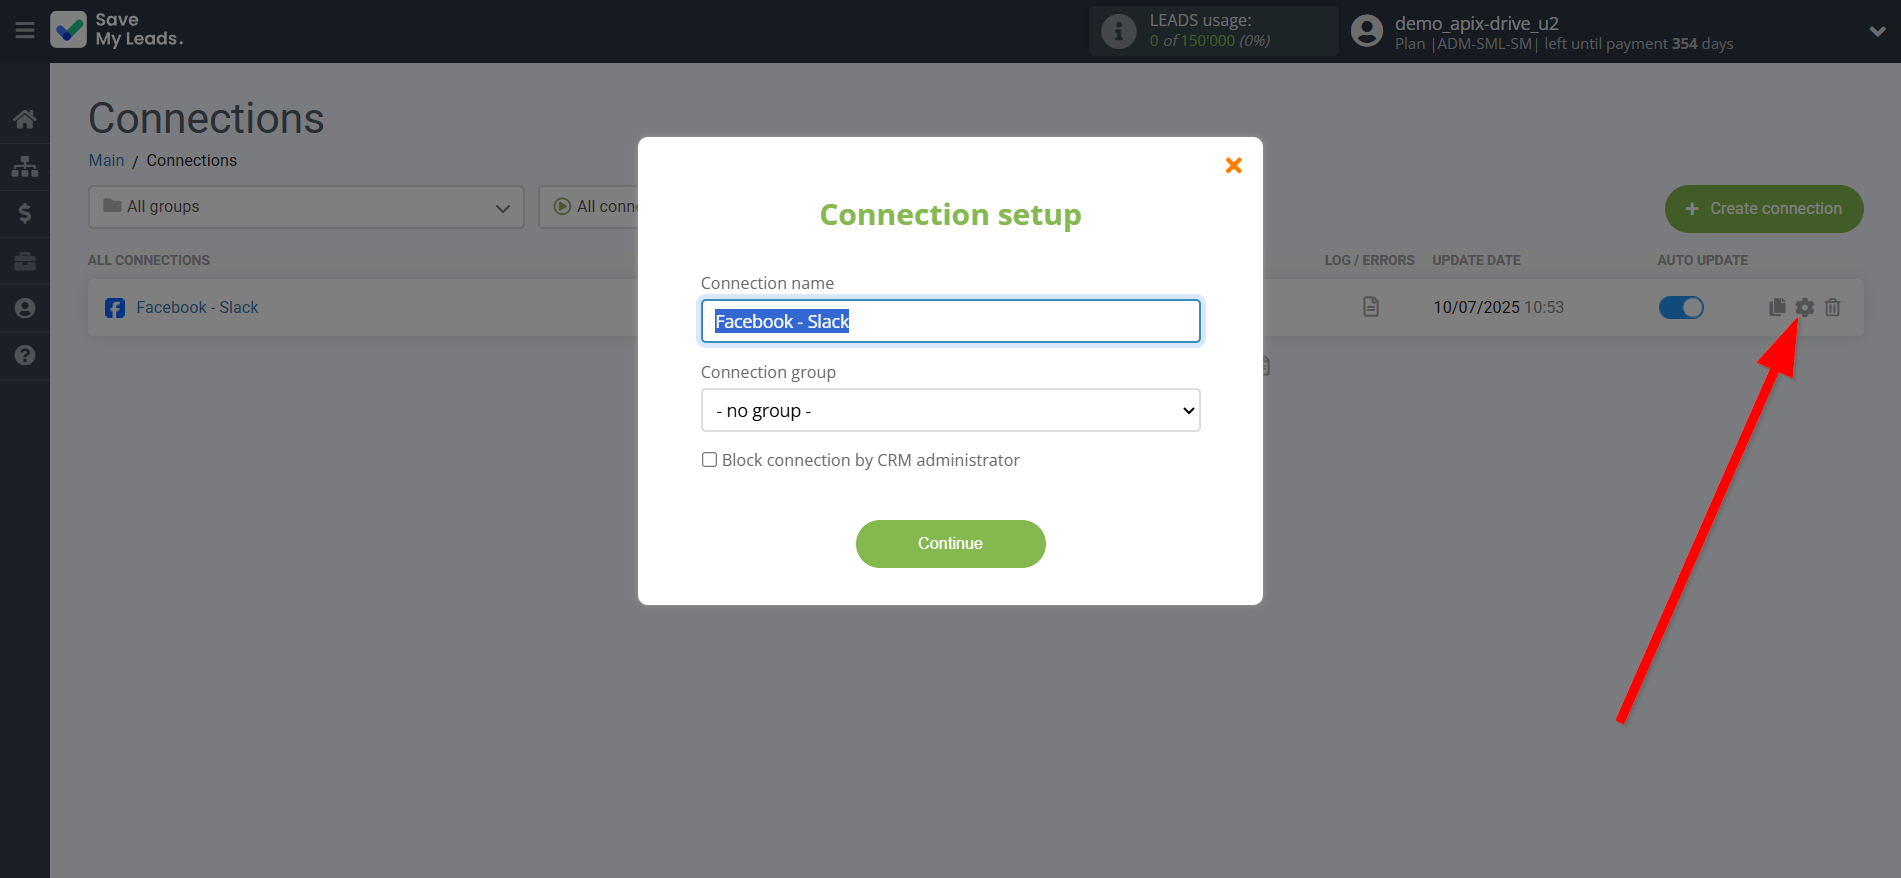Open the billing dollar sign icon

pos(25,213)
